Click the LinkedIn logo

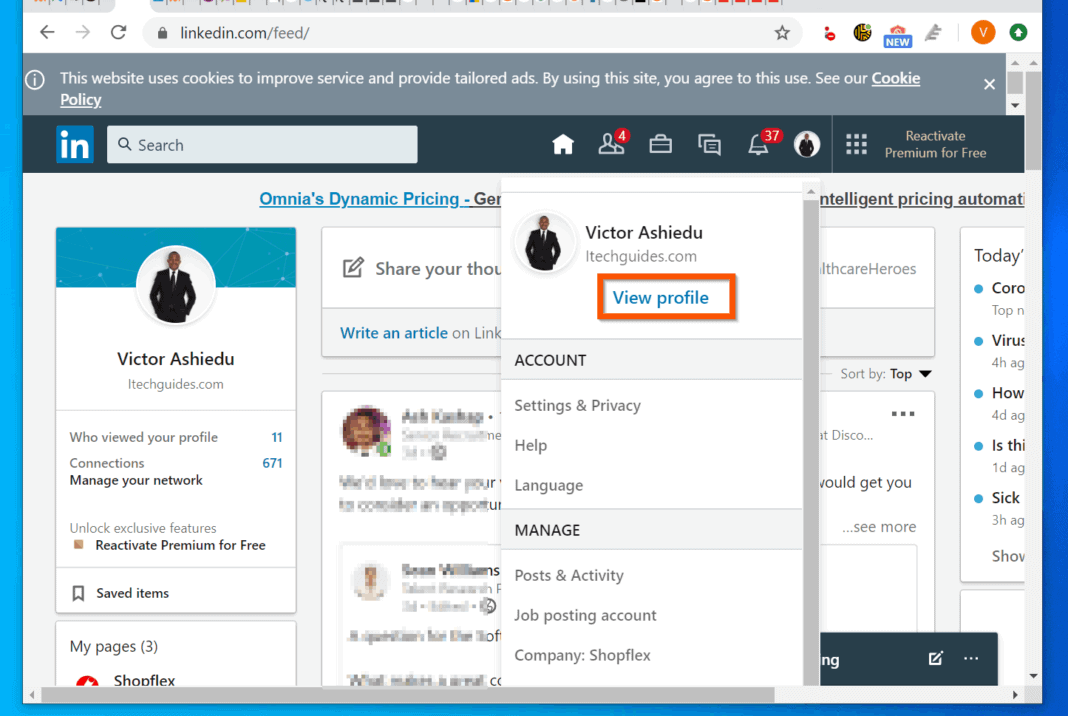click(75, 144)
